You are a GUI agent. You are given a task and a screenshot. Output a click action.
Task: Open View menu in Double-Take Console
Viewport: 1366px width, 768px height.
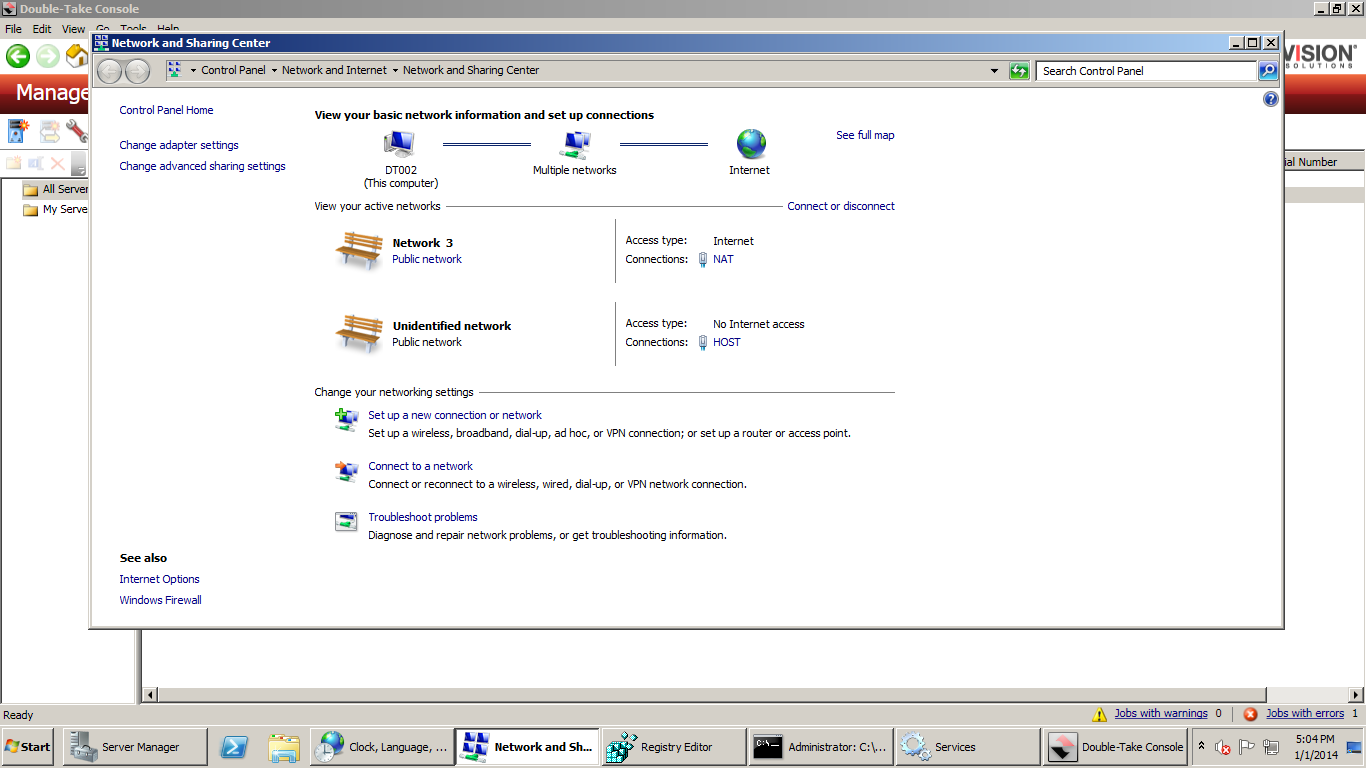tap(74, 29)
